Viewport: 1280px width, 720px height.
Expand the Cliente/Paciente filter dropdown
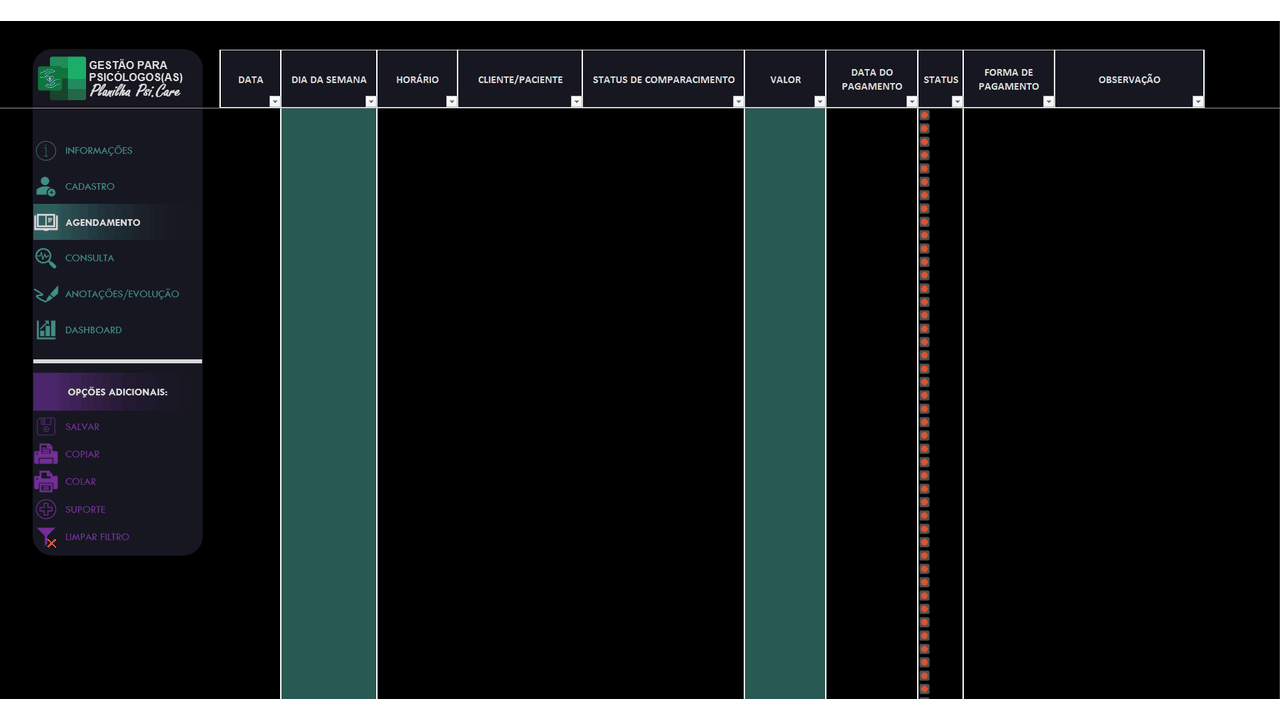coord(576,102)
